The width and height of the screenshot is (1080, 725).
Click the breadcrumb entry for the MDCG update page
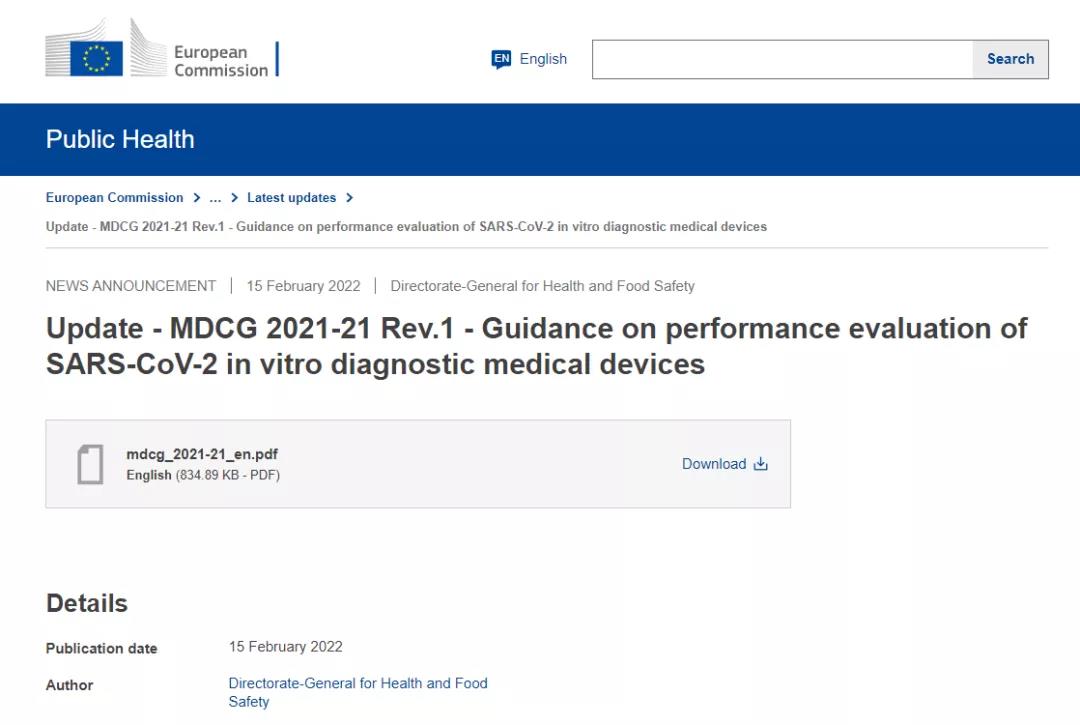(406, 226)
